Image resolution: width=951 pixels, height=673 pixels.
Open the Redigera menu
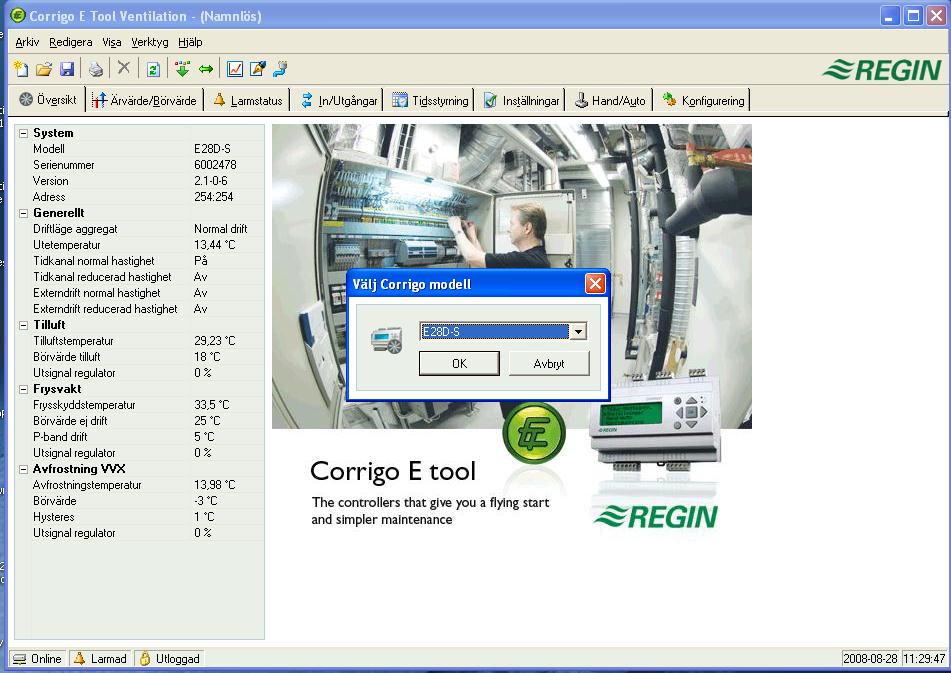click(71, 42)
